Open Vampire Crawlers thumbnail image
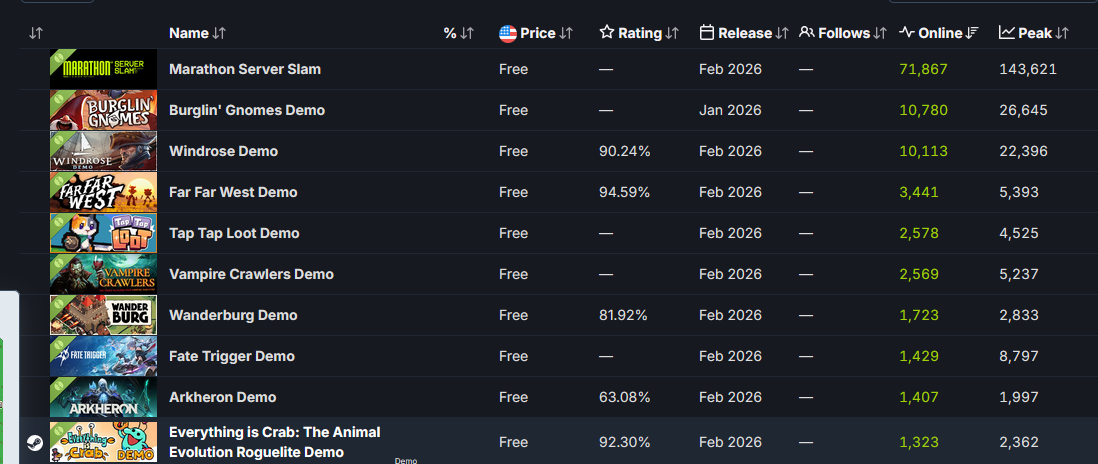This screenshot has height=464, width=1098. 104,274
